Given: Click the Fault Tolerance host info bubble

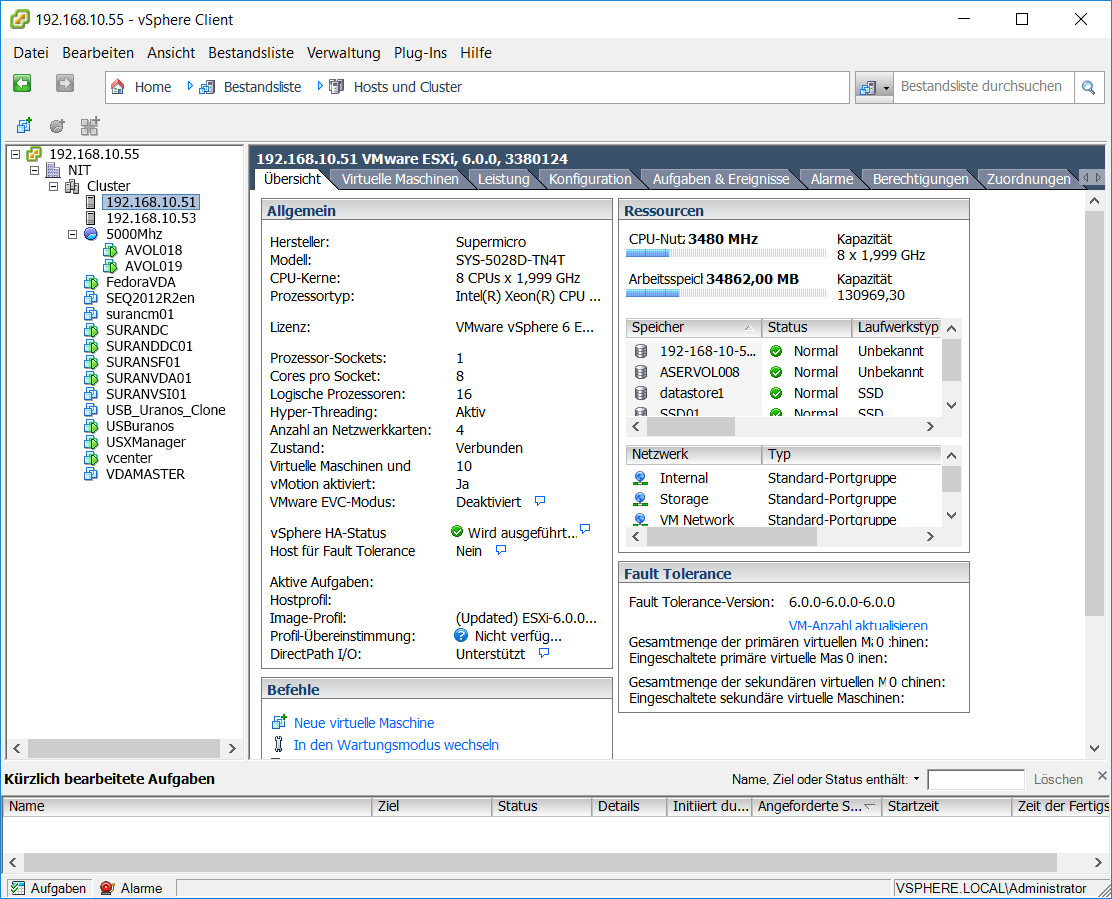Looking at the screenshot, I should coord(501,549).
